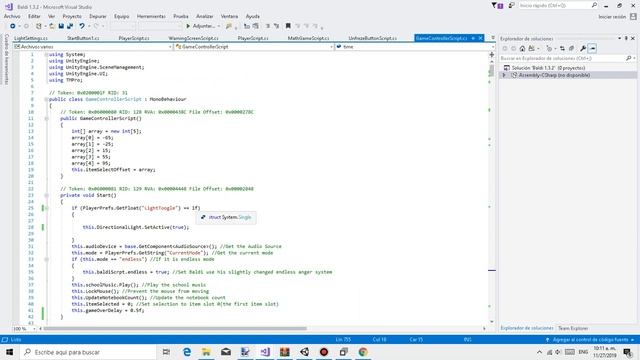Select the Explorador de soluciones bottom tab
The height and width of the screenshot is (360, 640).
(527, 328)
